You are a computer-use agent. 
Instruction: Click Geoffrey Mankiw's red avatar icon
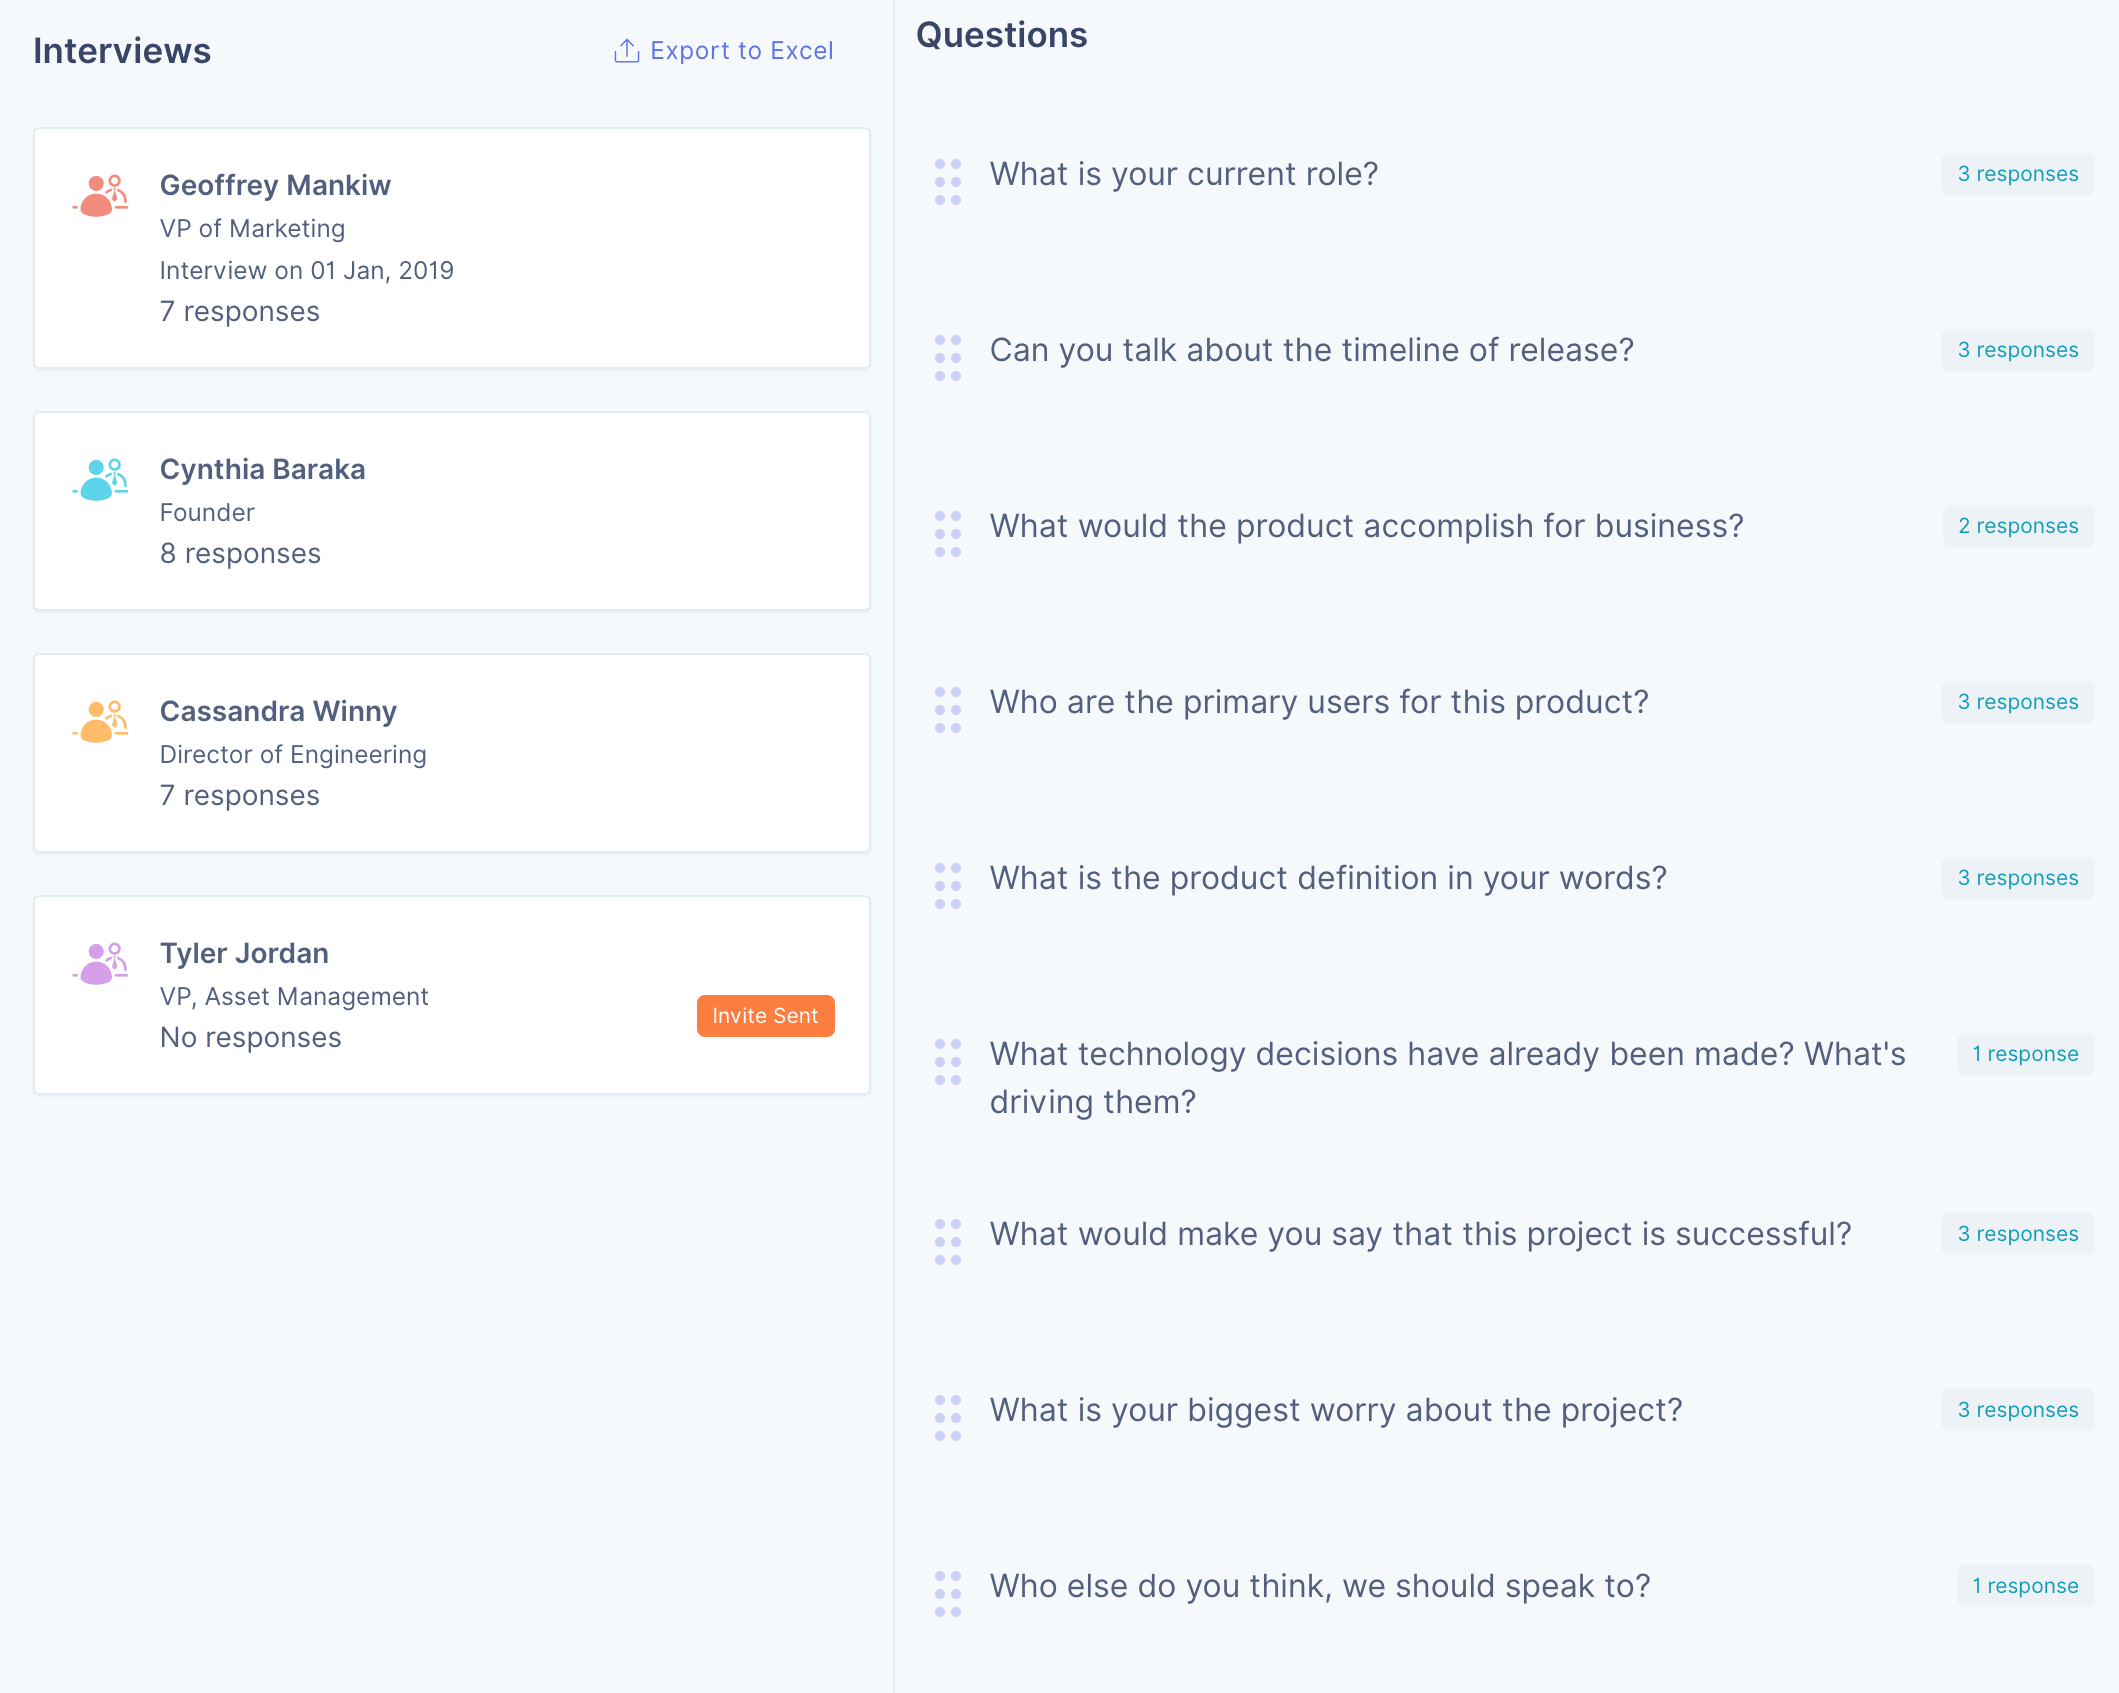pyautogui.click(x=100, y=196)
